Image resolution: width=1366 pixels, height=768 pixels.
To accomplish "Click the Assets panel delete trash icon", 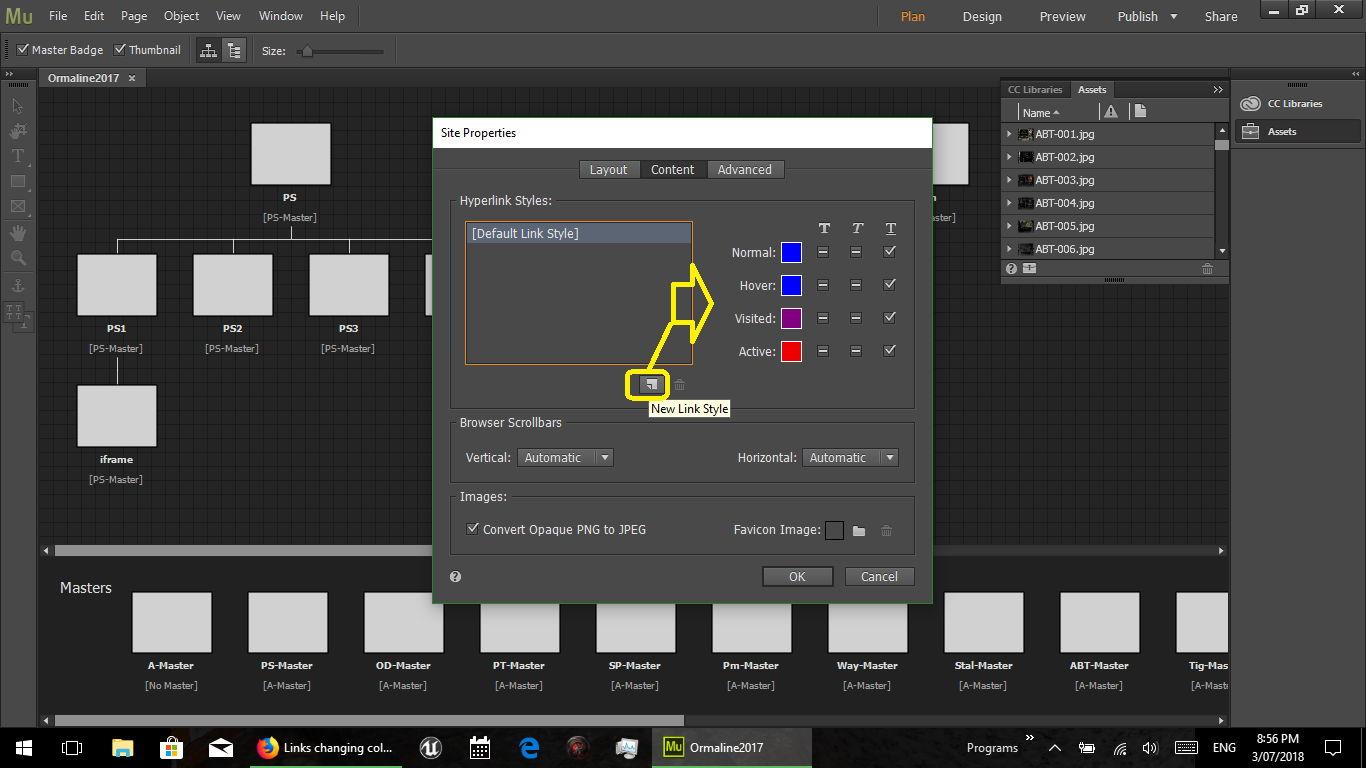I will 1207,269.
